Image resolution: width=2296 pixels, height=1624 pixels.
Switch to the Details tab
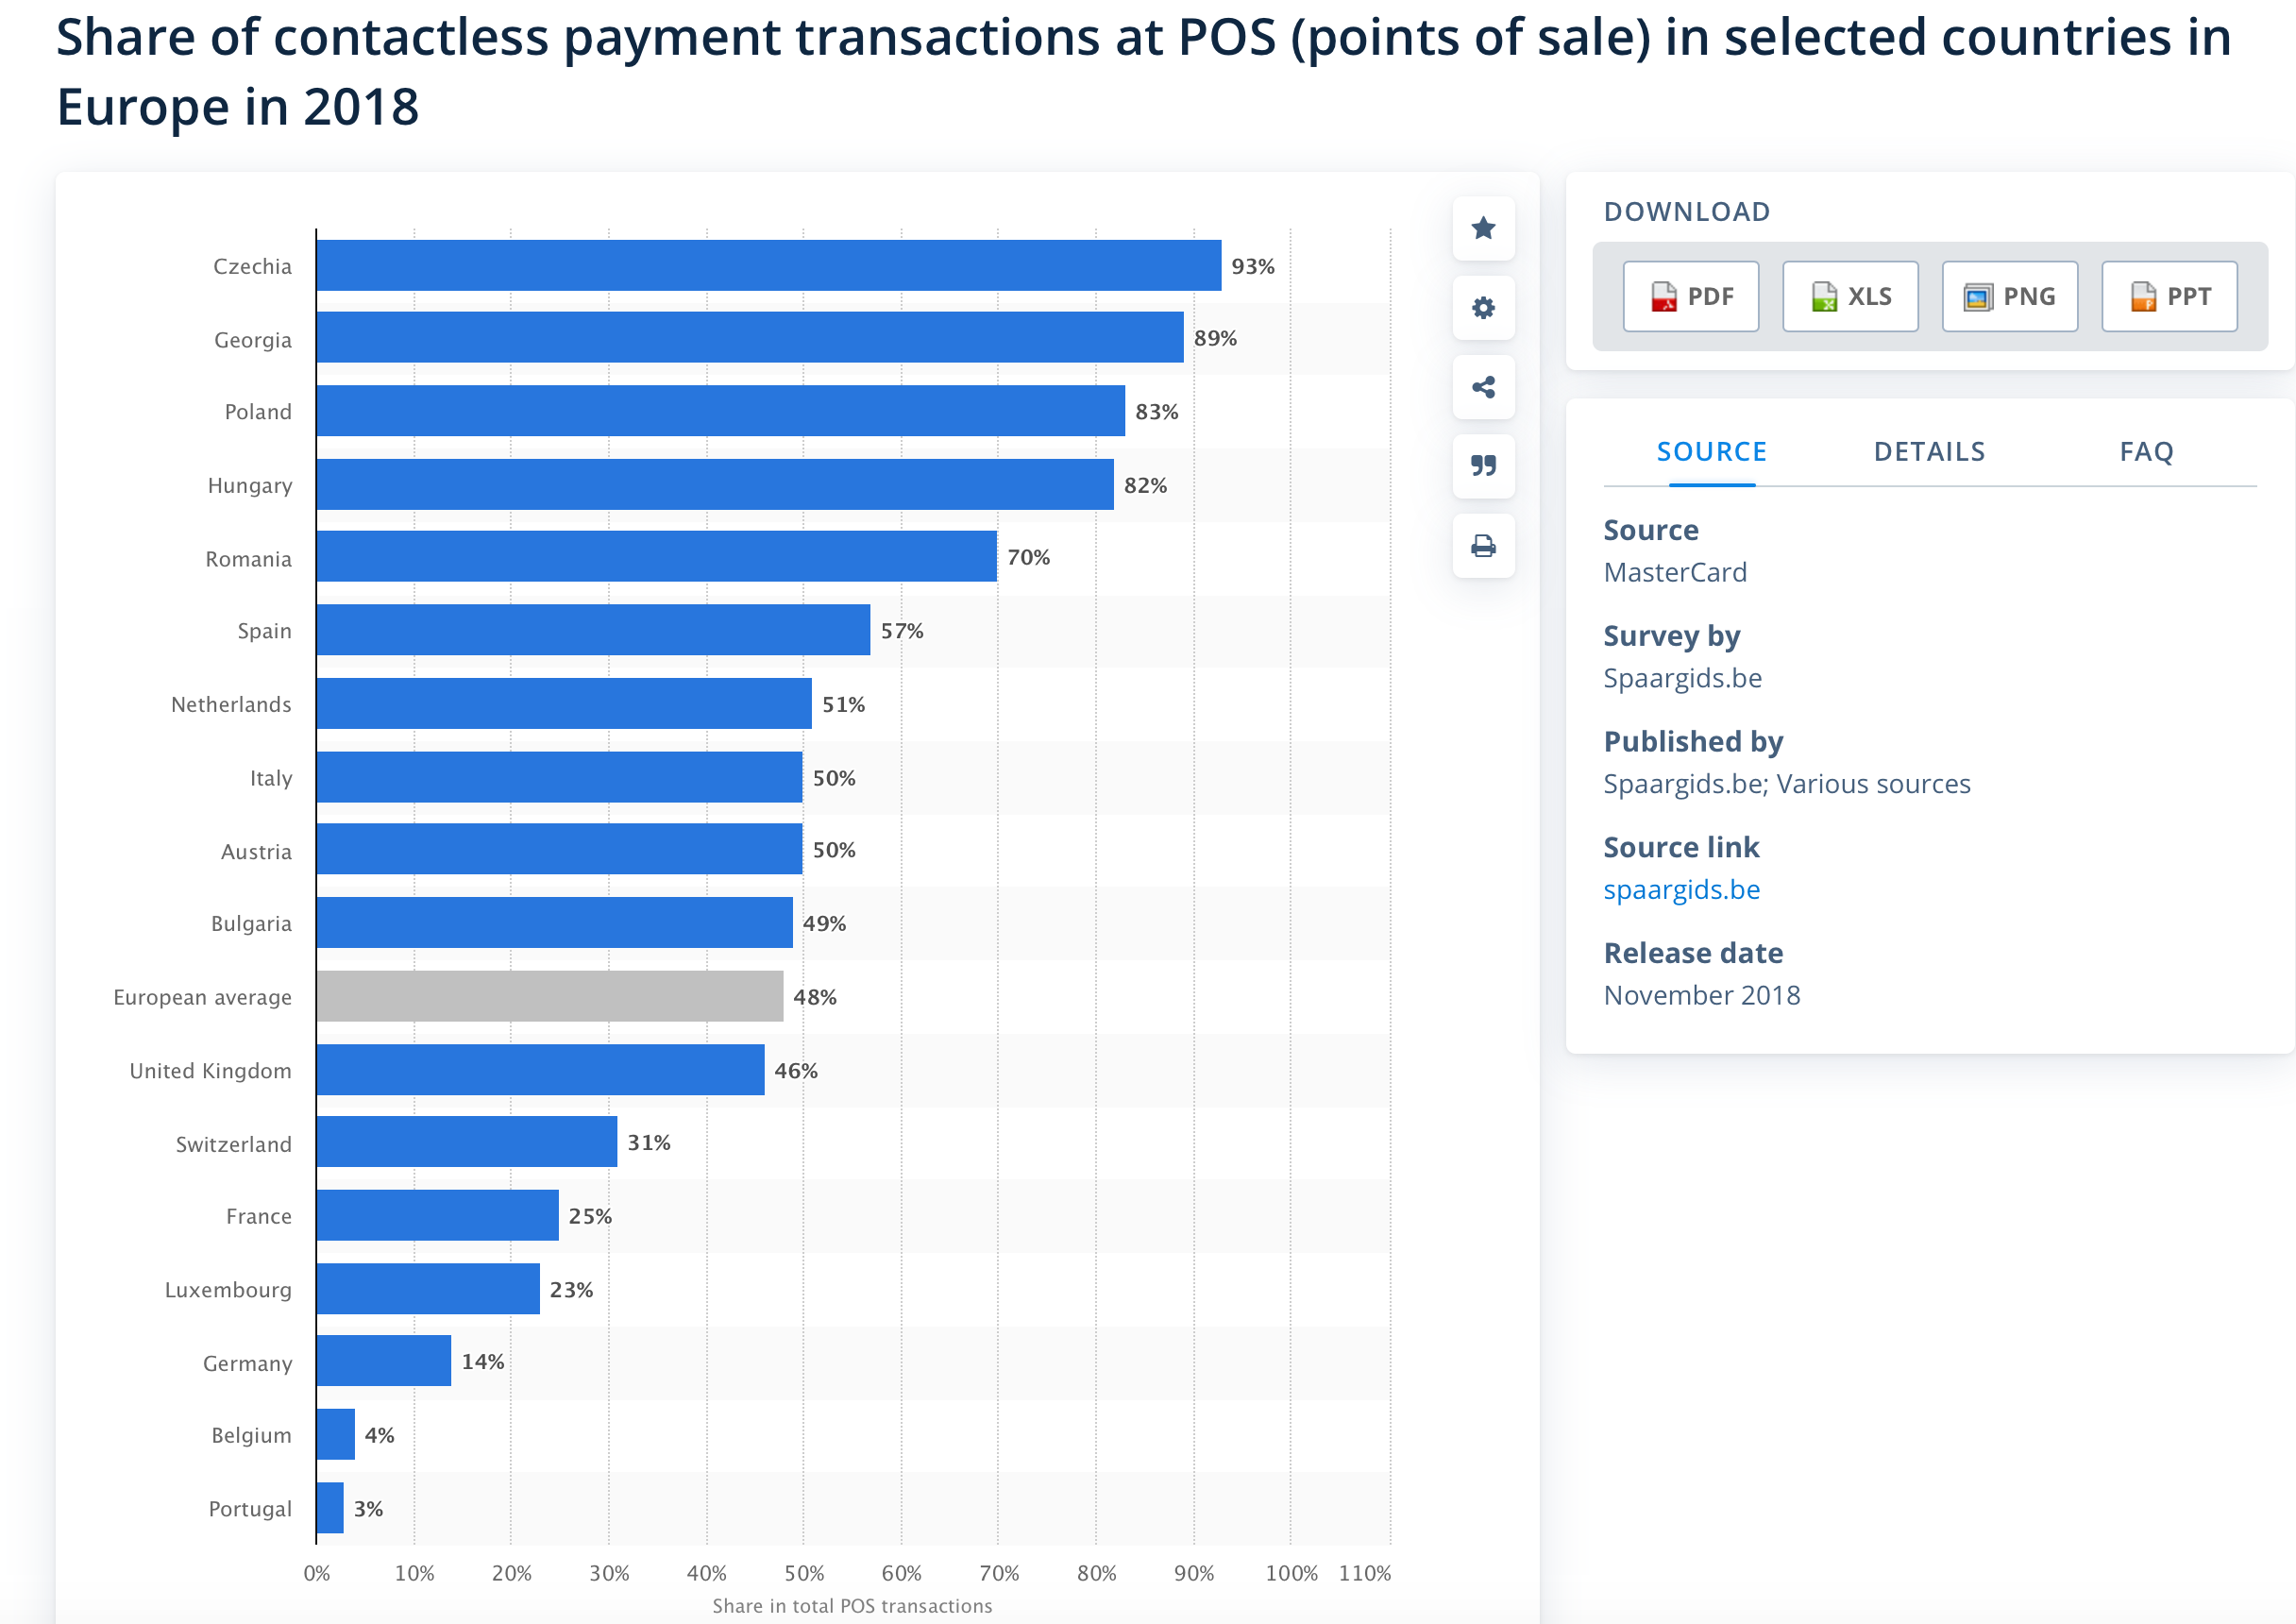(1929, 452)
